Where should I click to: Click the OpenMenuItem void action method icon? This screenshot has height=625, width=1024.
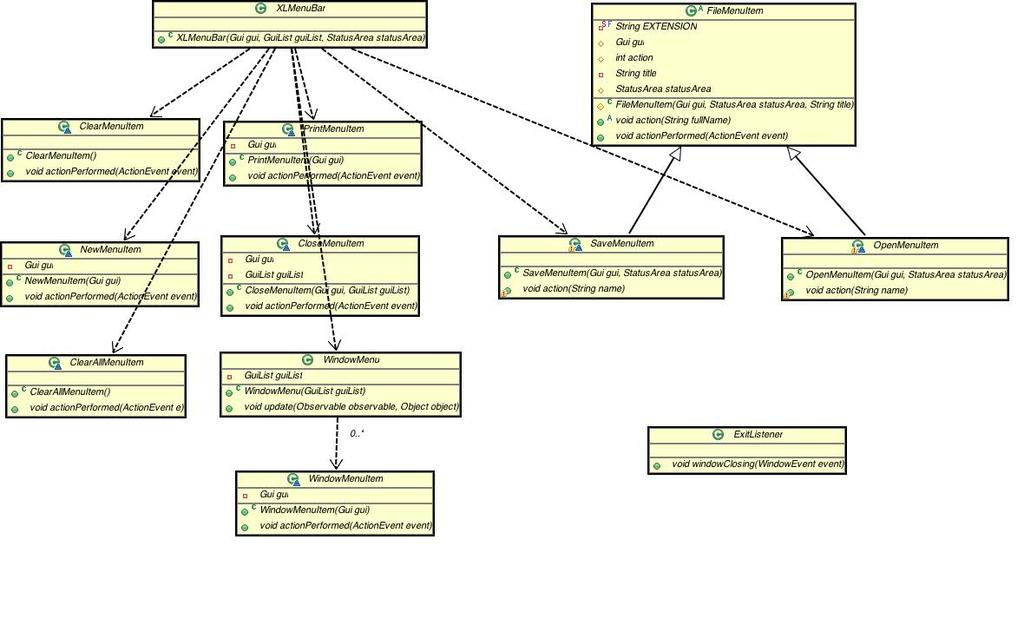tap(789, 293)
